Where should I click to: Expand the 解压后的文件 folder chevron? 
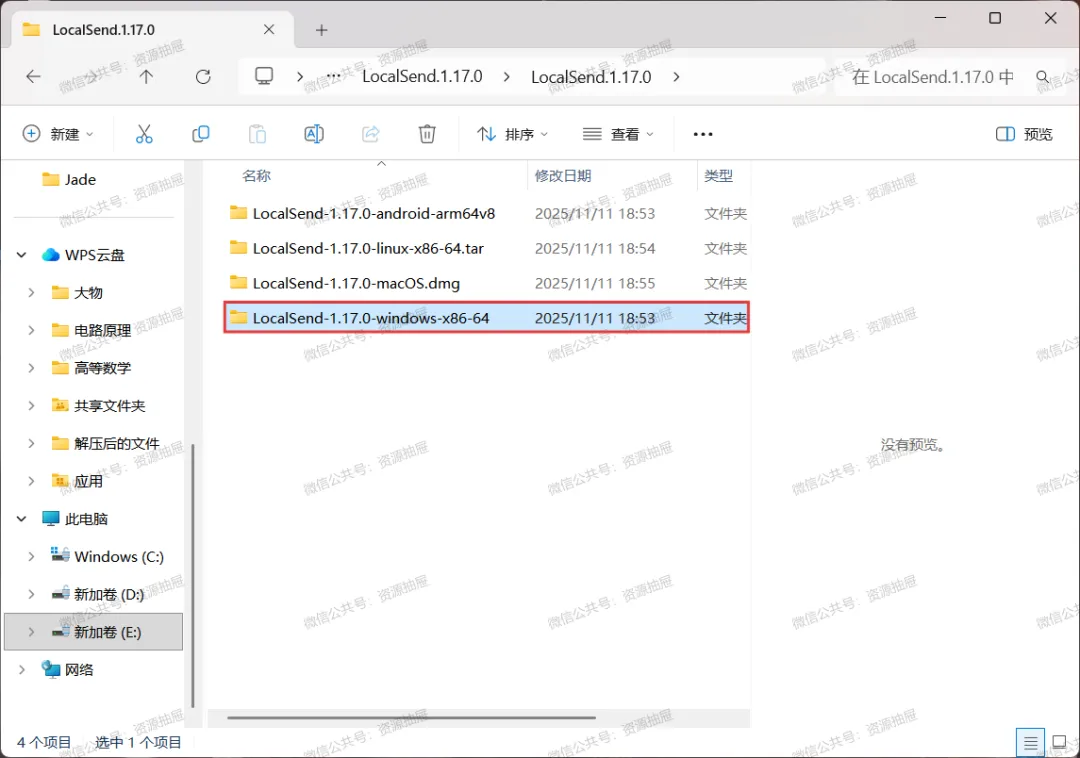click(x=31, y=443)
